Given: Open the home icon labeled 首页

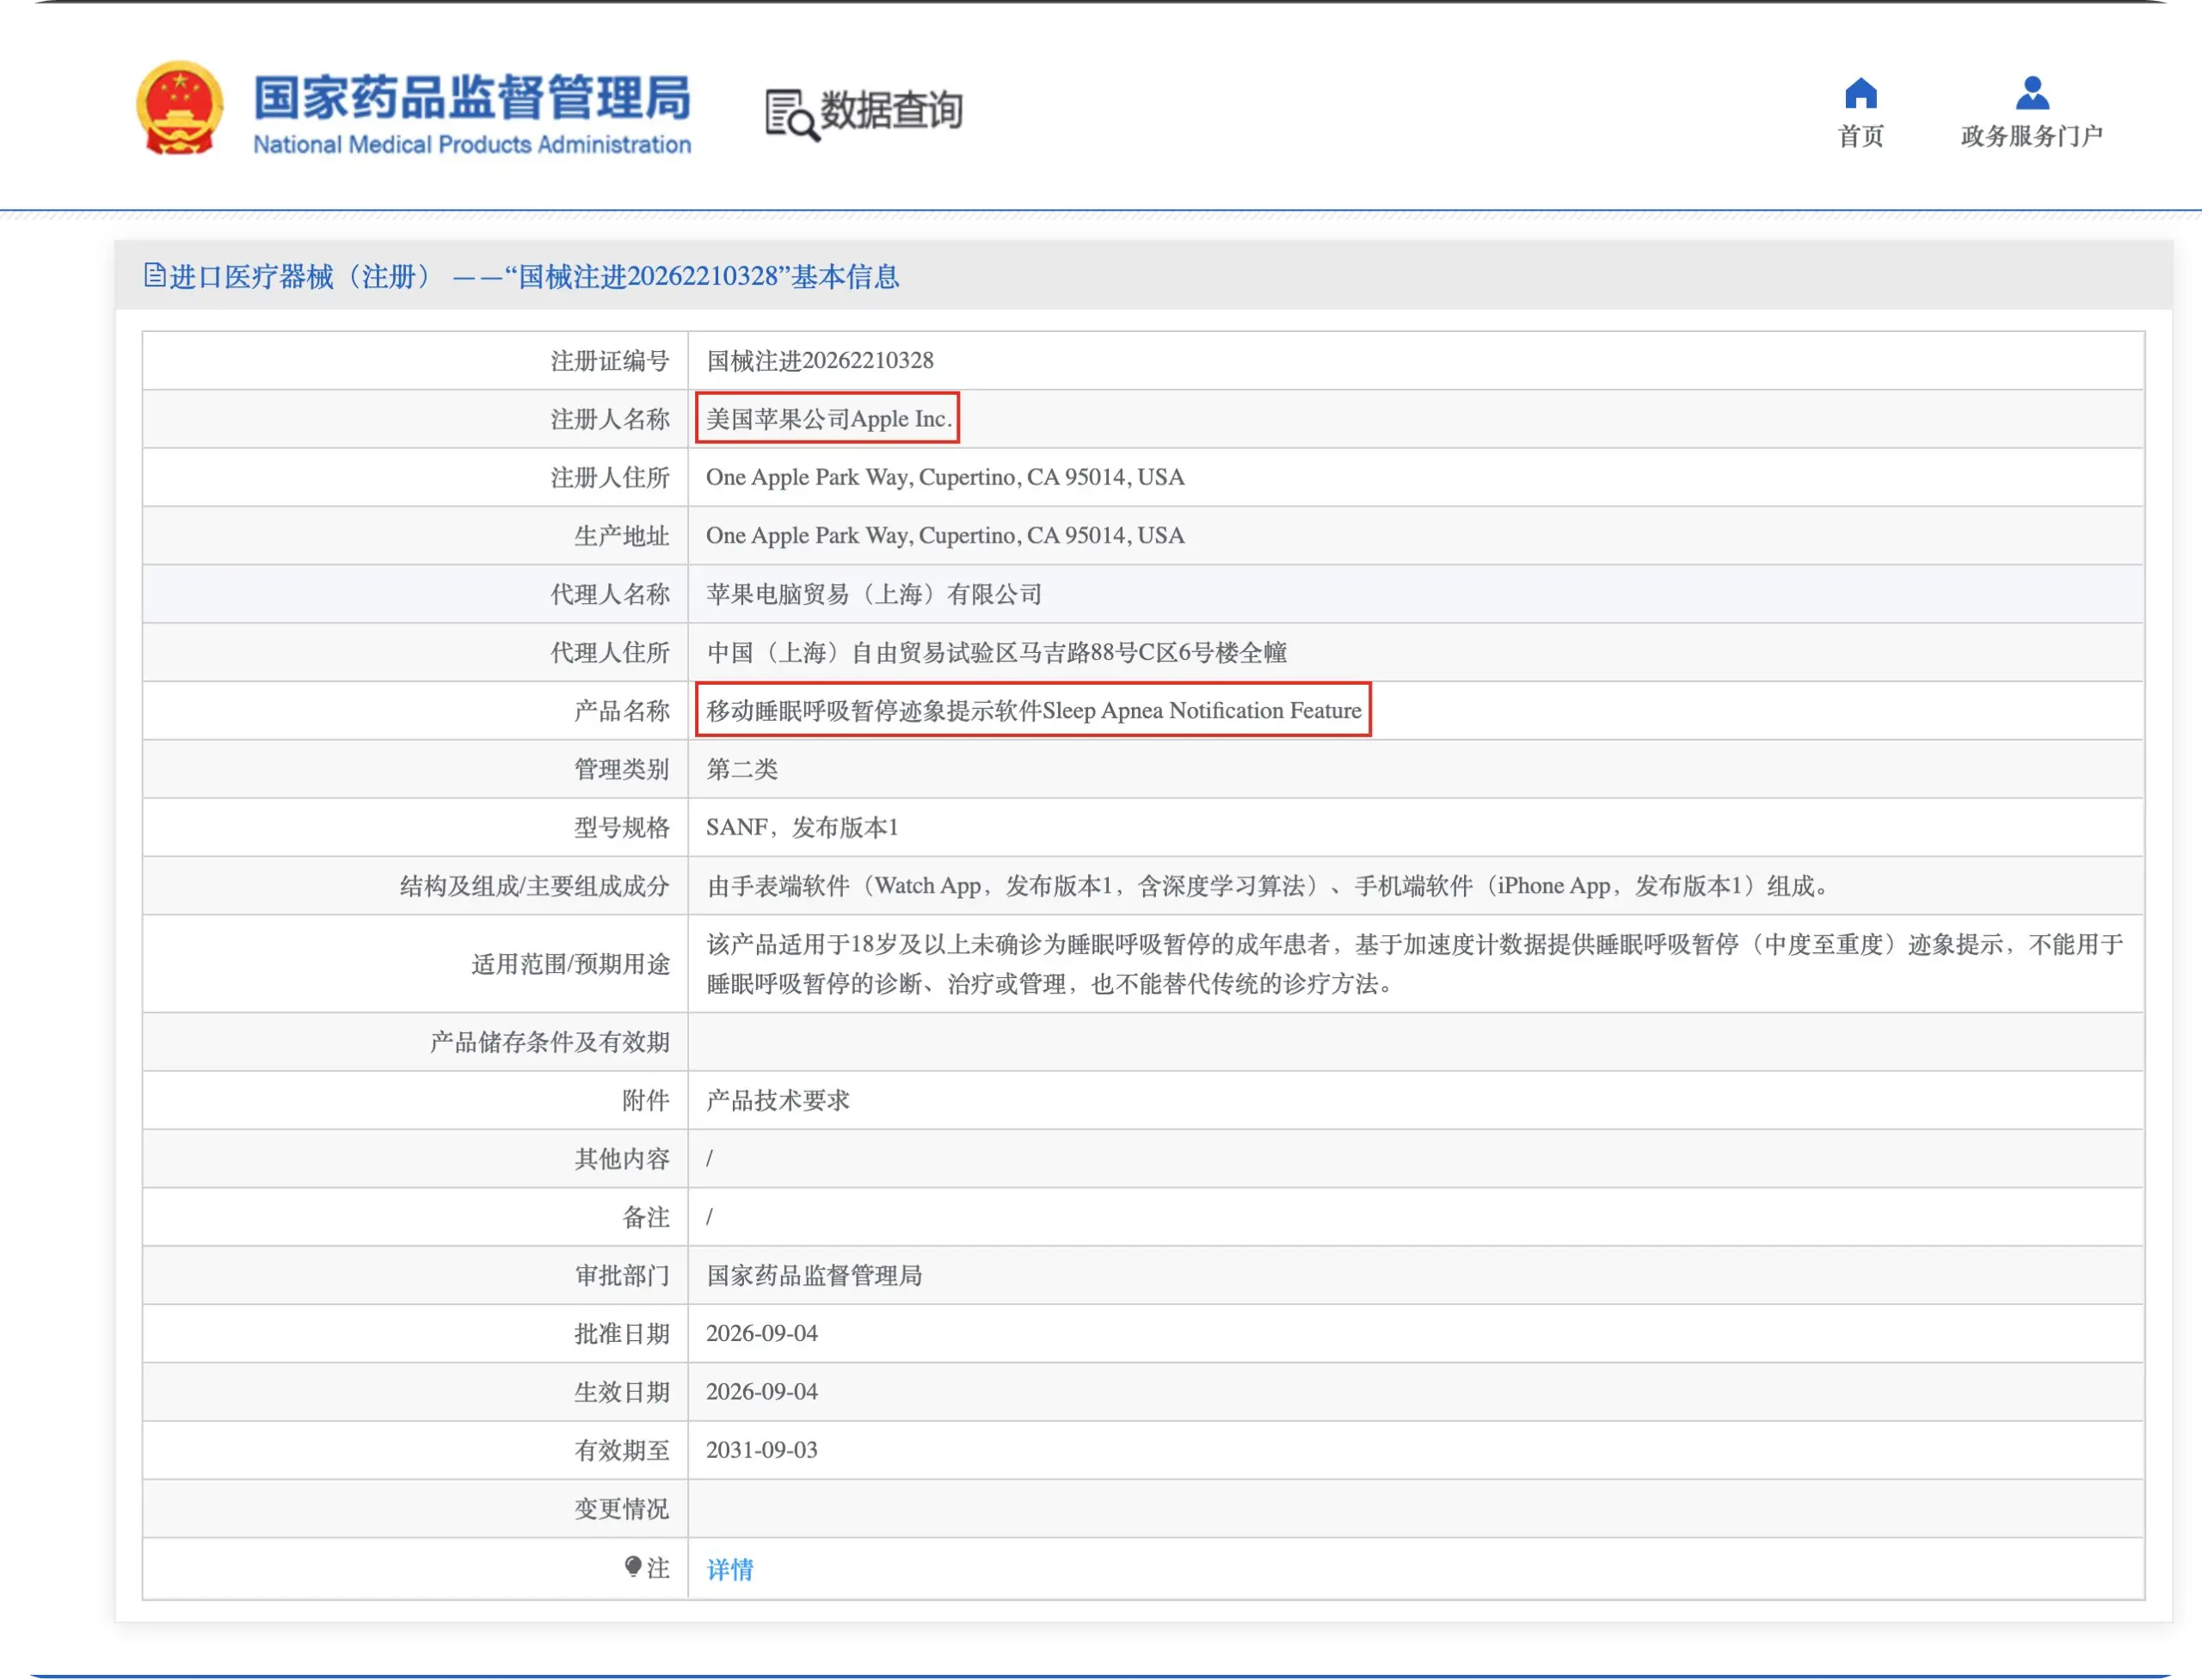Looking at the screenshot, I should point(1860,93).
